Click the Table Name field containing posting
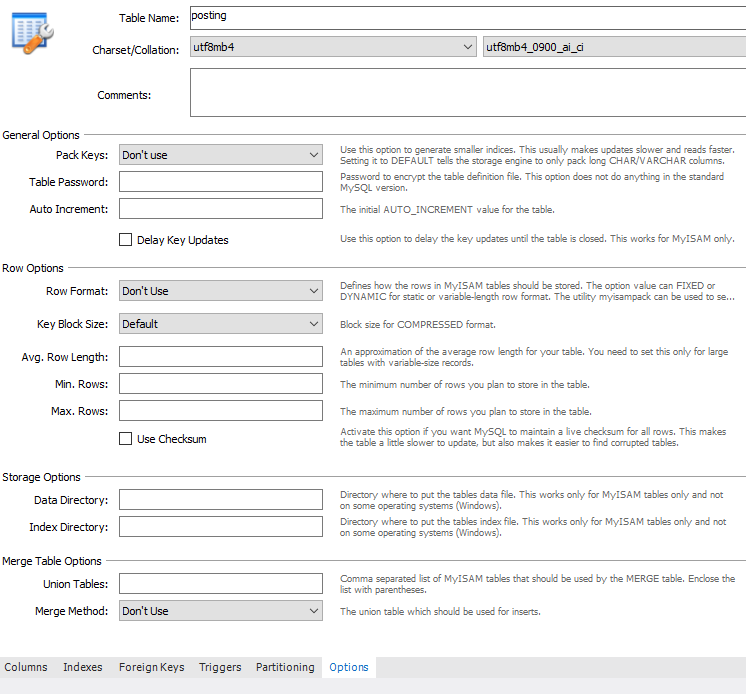This screenshot has height=694, width=746. click(468, 18)
